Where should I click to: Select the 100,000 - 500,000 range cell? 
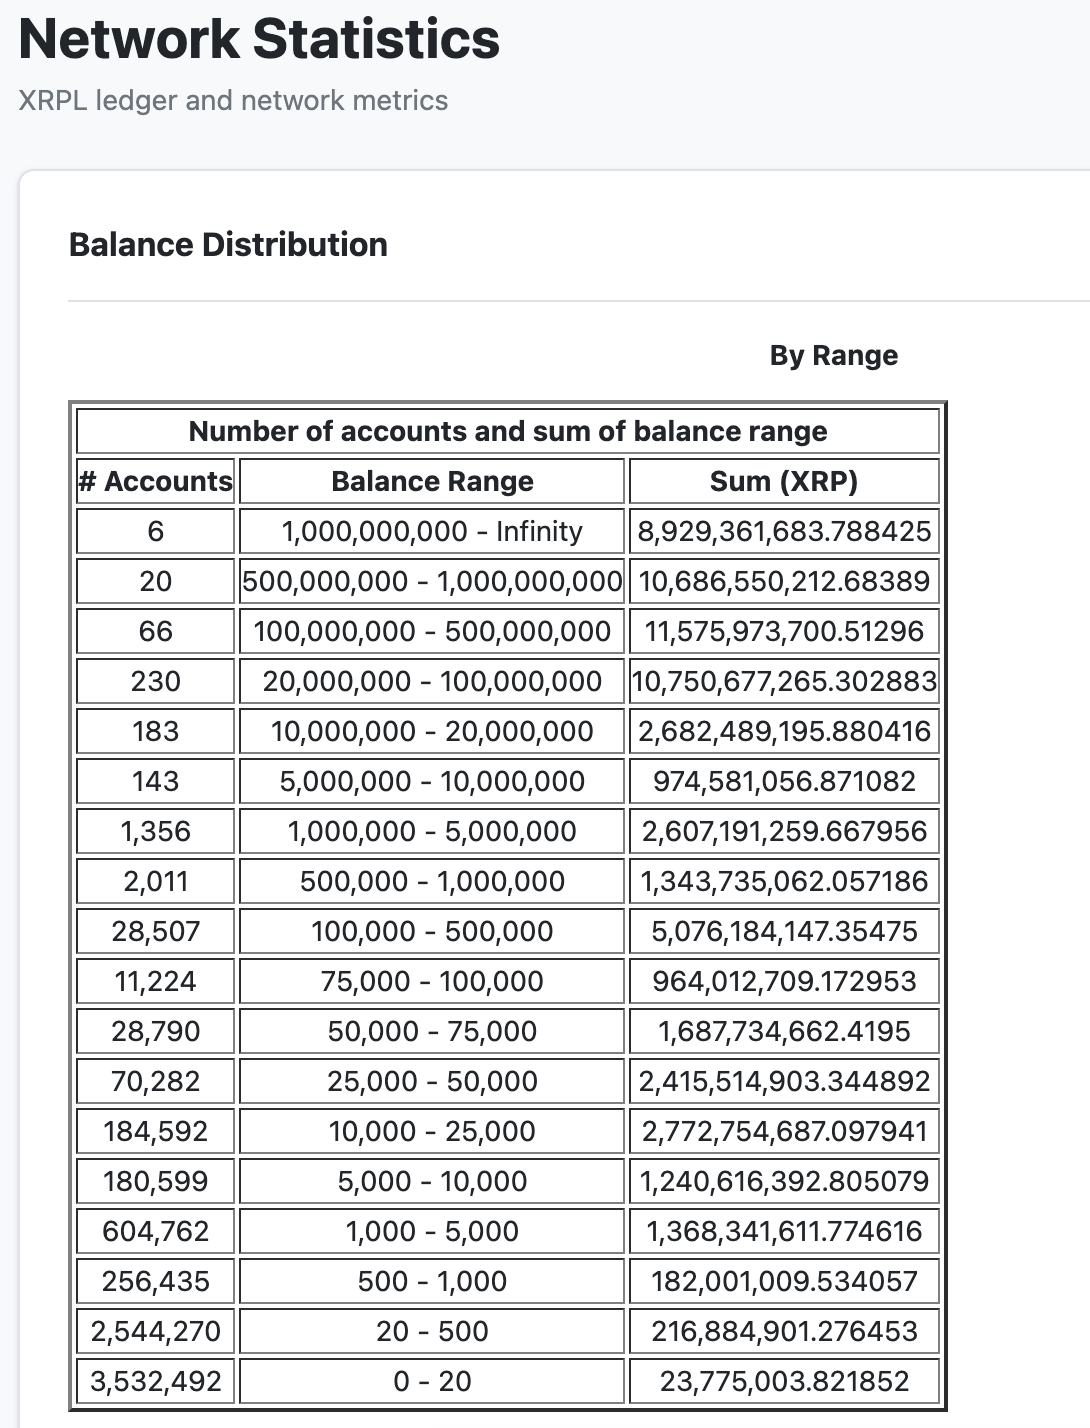pos(432,931)
